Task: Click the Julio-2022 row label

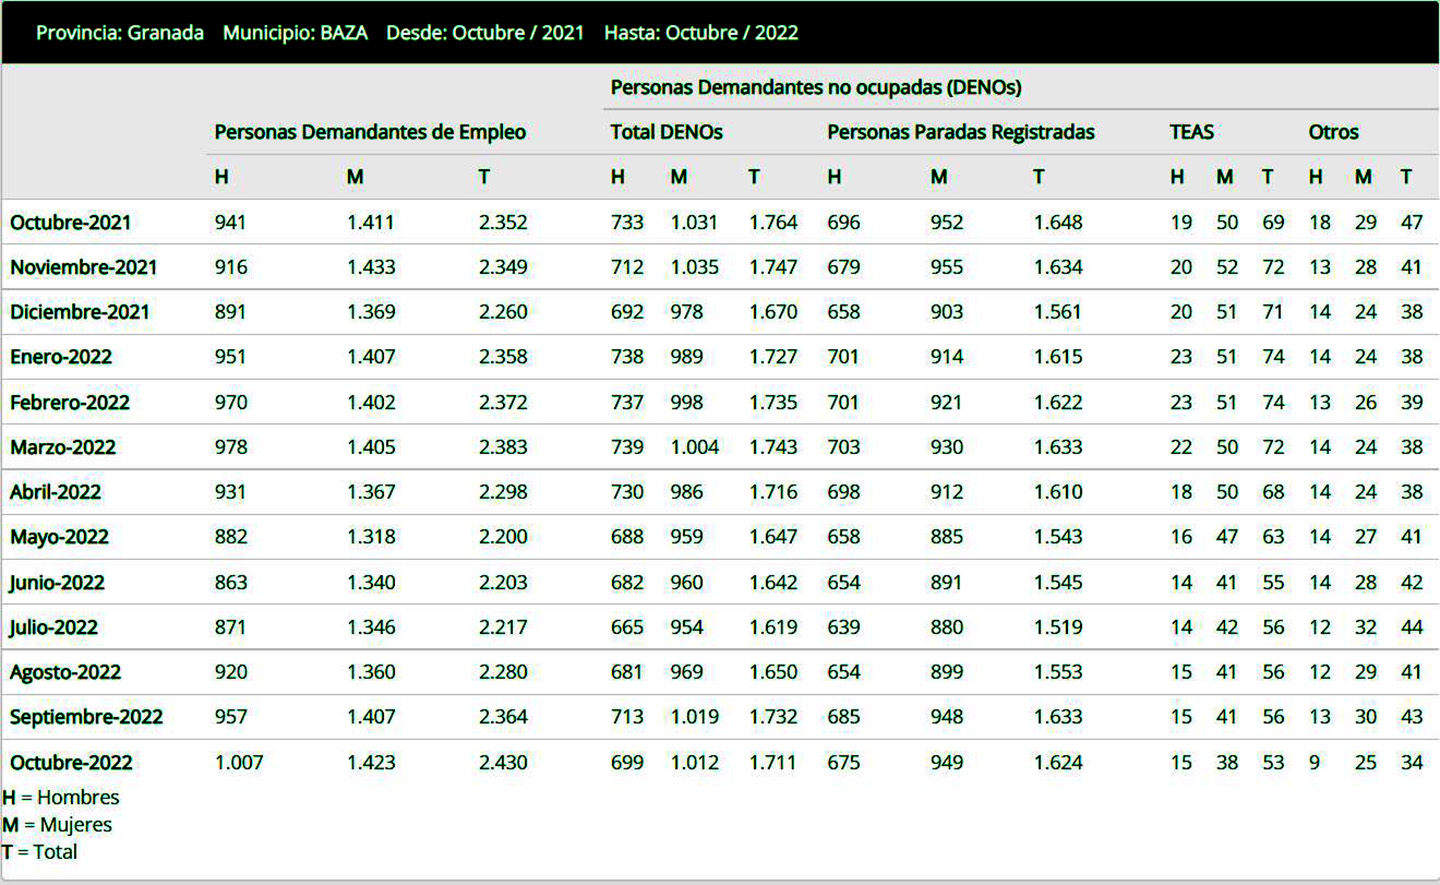Action: click(x=54, y=627)
